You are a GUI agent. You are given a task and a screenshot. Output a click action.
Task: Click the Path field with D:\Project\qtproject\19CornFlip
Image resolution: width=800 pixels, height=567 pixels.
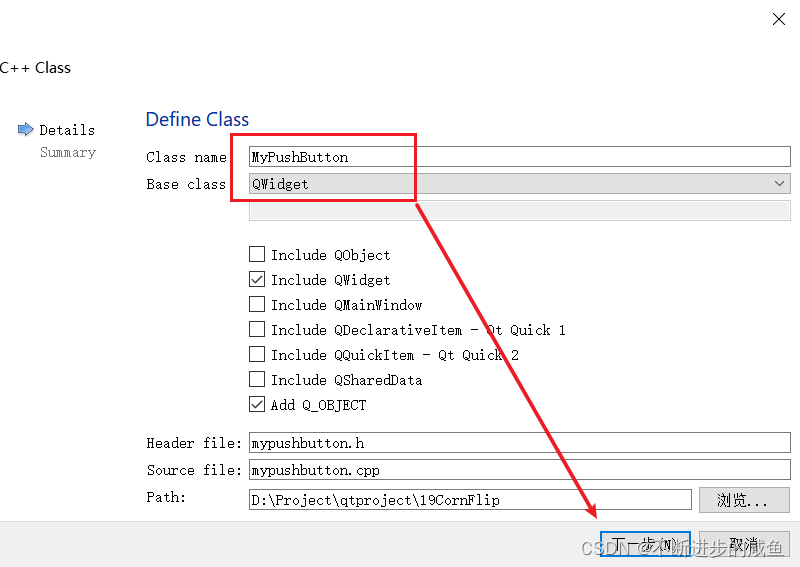(470, 500)
